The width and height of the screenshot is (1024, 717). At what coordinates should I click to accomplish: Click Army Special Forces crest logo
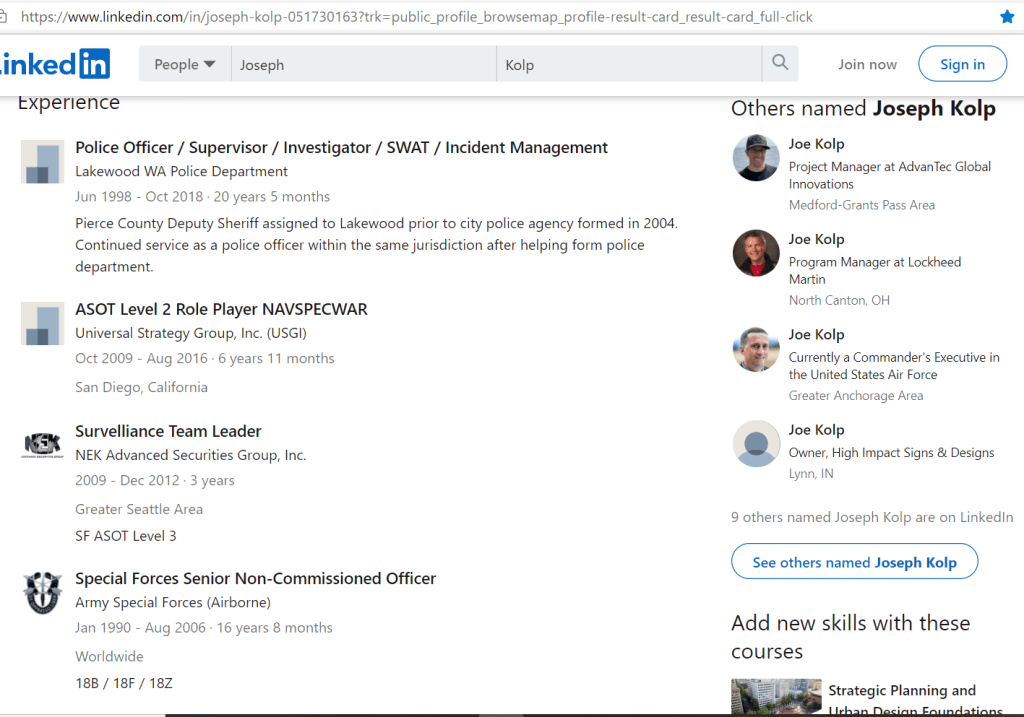pos(42,592)
